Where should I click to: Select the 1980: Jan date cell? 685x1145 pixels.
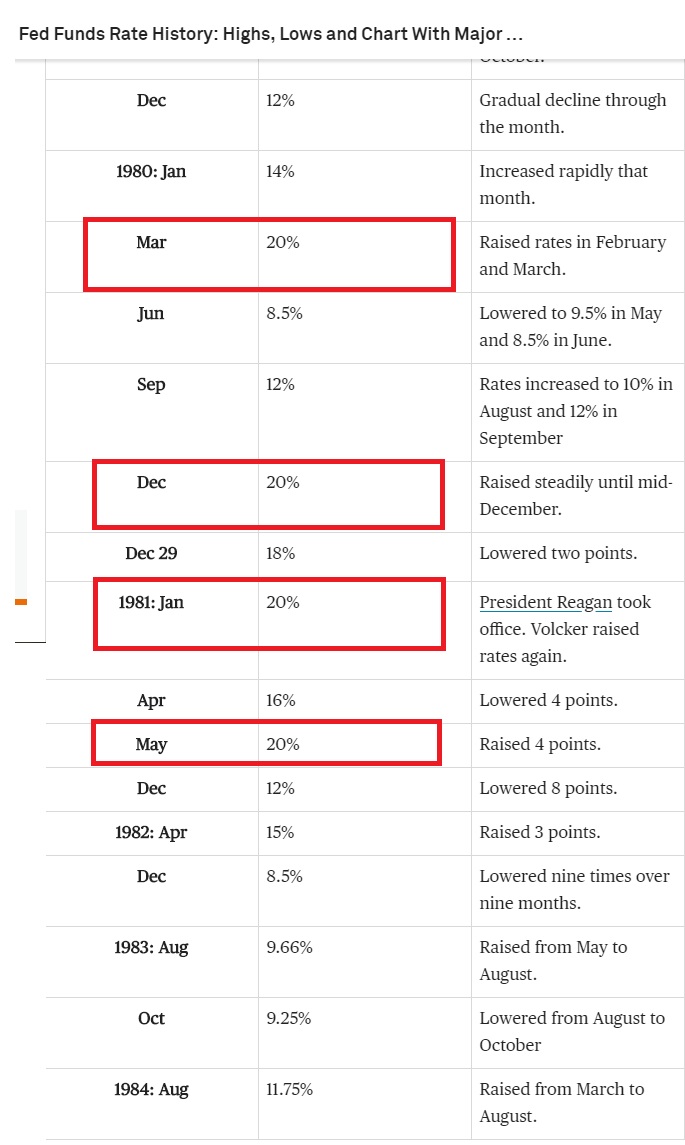coord(151,172)
